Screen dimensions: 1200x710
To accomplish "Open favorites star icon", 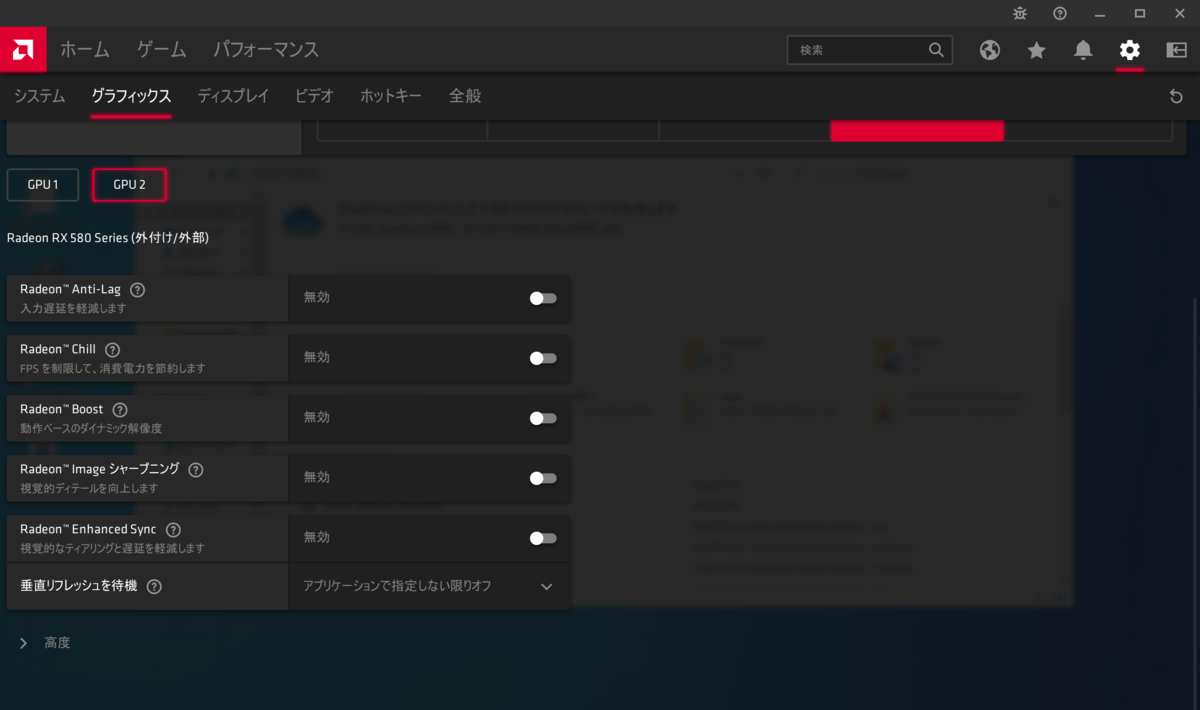I will tap(1037, 50).
